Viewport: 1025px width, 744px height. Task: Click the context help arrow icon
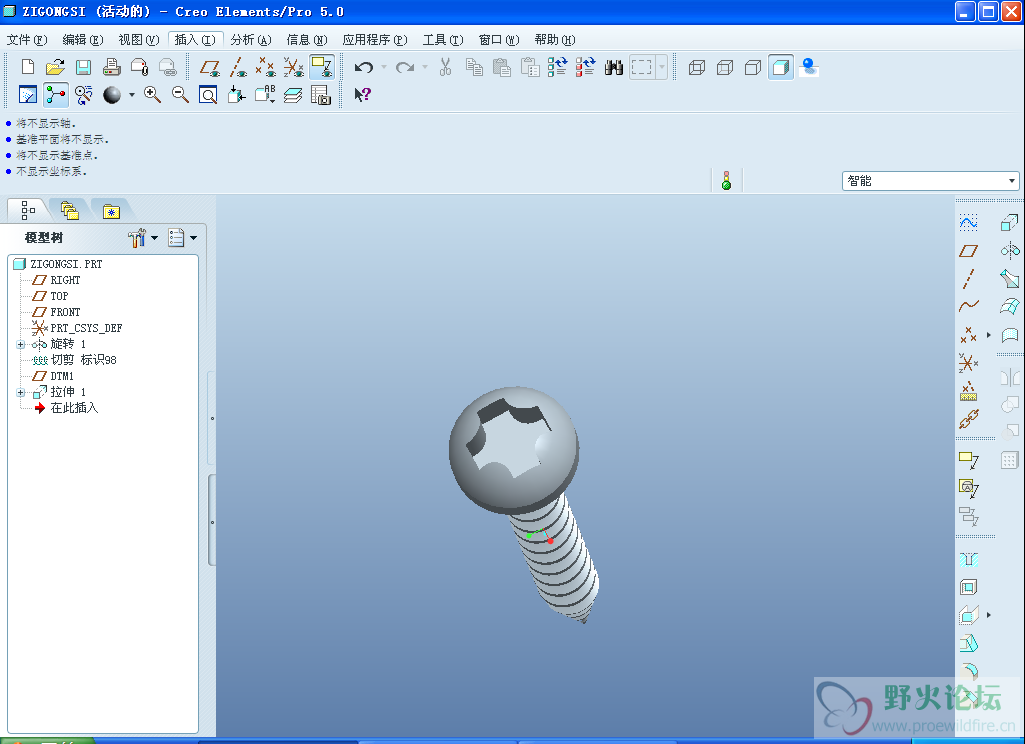(362, 95)
